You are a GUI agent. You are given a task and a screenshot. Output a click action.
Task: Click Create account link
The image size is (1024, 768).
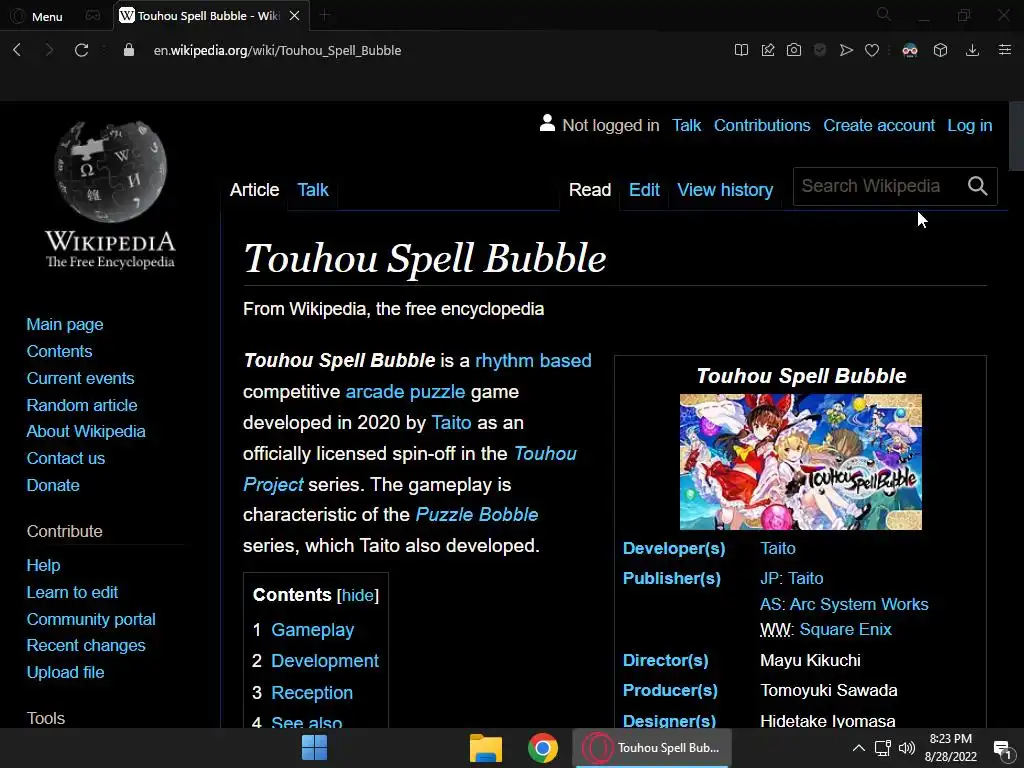879,125
